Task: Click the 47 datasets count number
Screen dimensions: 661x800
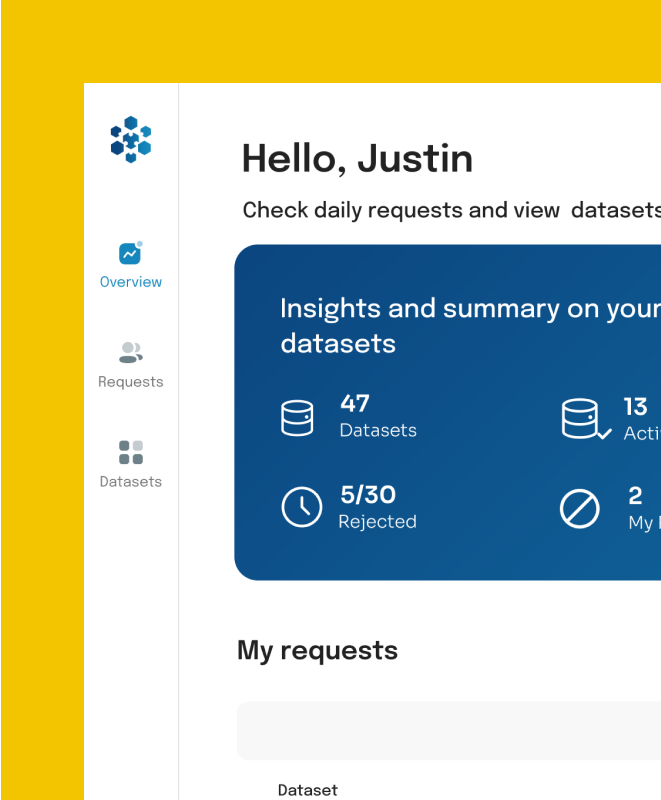Action: [x=355, y=404]
